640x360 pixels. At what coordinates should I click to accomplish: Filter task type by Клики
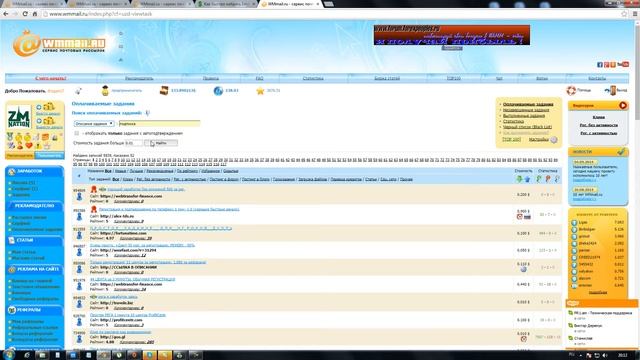tap(128, 179)
